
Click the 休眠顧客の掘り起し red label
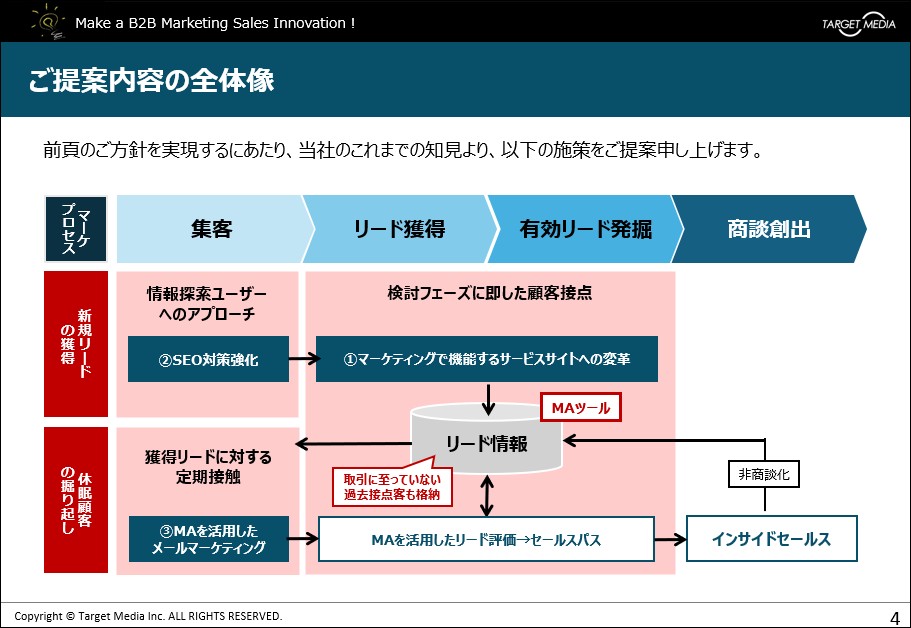[x=76, y=500]
